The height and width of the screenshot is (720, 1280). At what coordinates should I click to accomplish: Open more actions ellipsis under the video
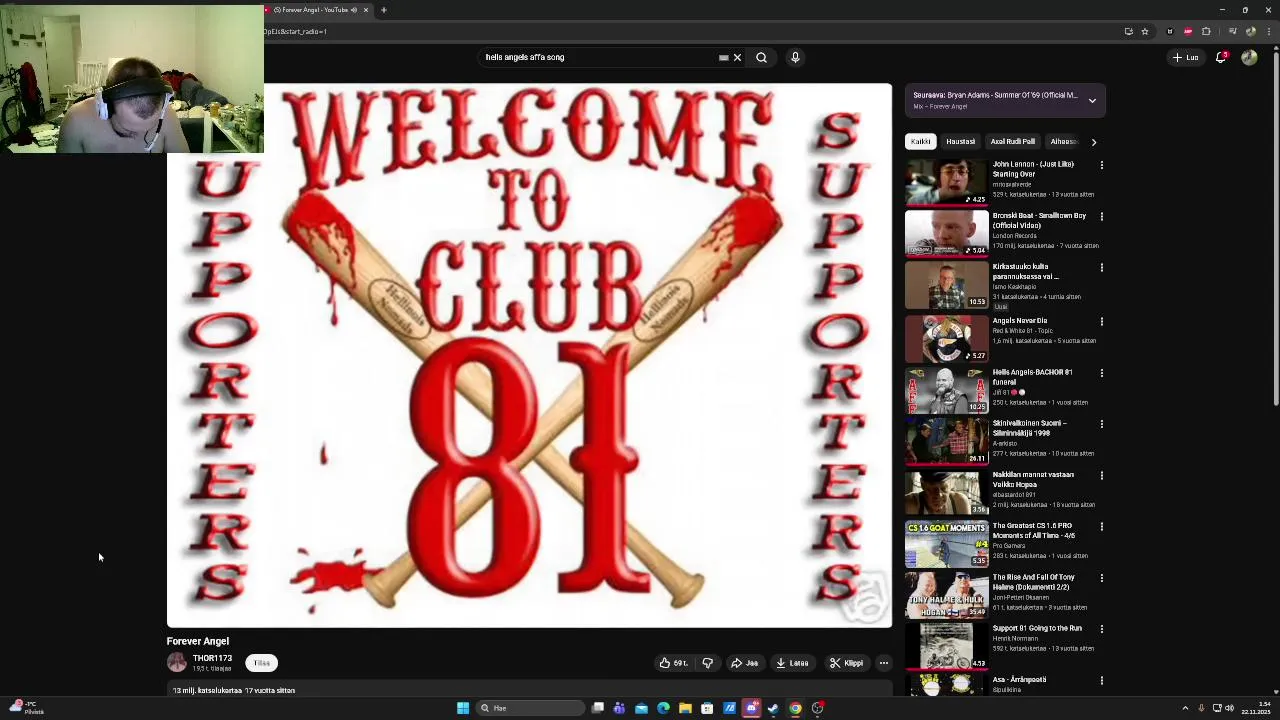click(x=883, y=663)
